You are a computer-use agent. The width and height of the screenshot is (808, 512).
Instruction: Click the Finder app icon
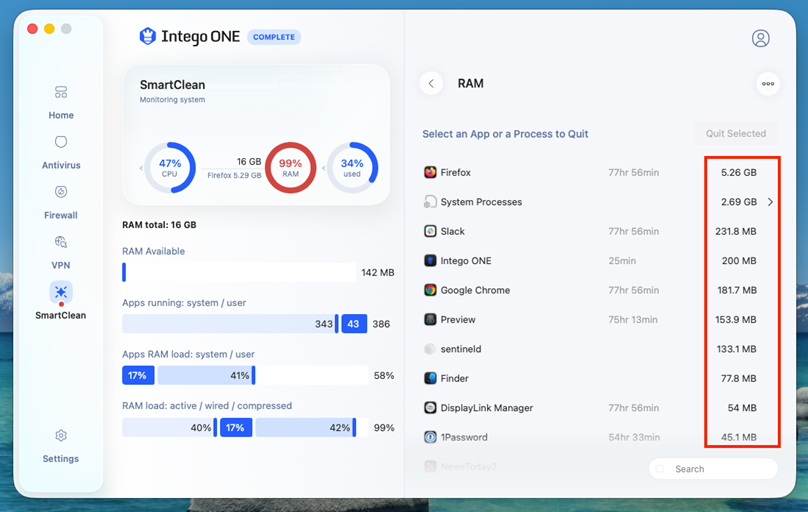coord(430,378)
